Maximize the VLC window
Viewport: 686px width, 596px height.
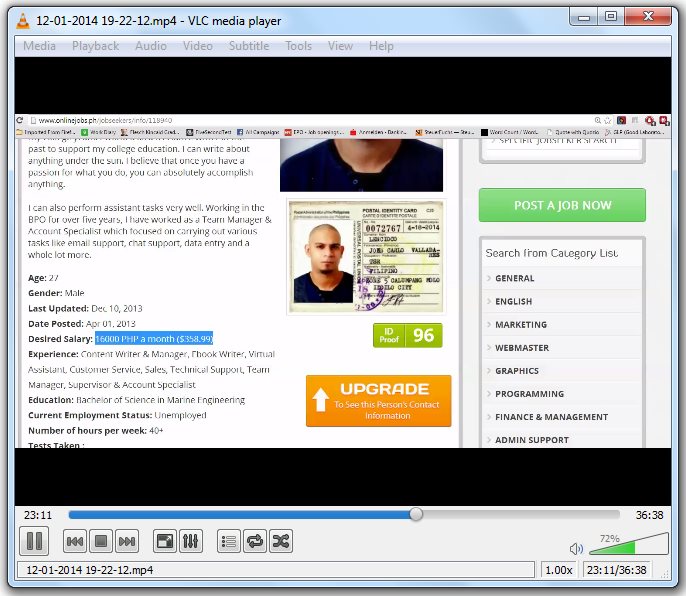point(611,18)
